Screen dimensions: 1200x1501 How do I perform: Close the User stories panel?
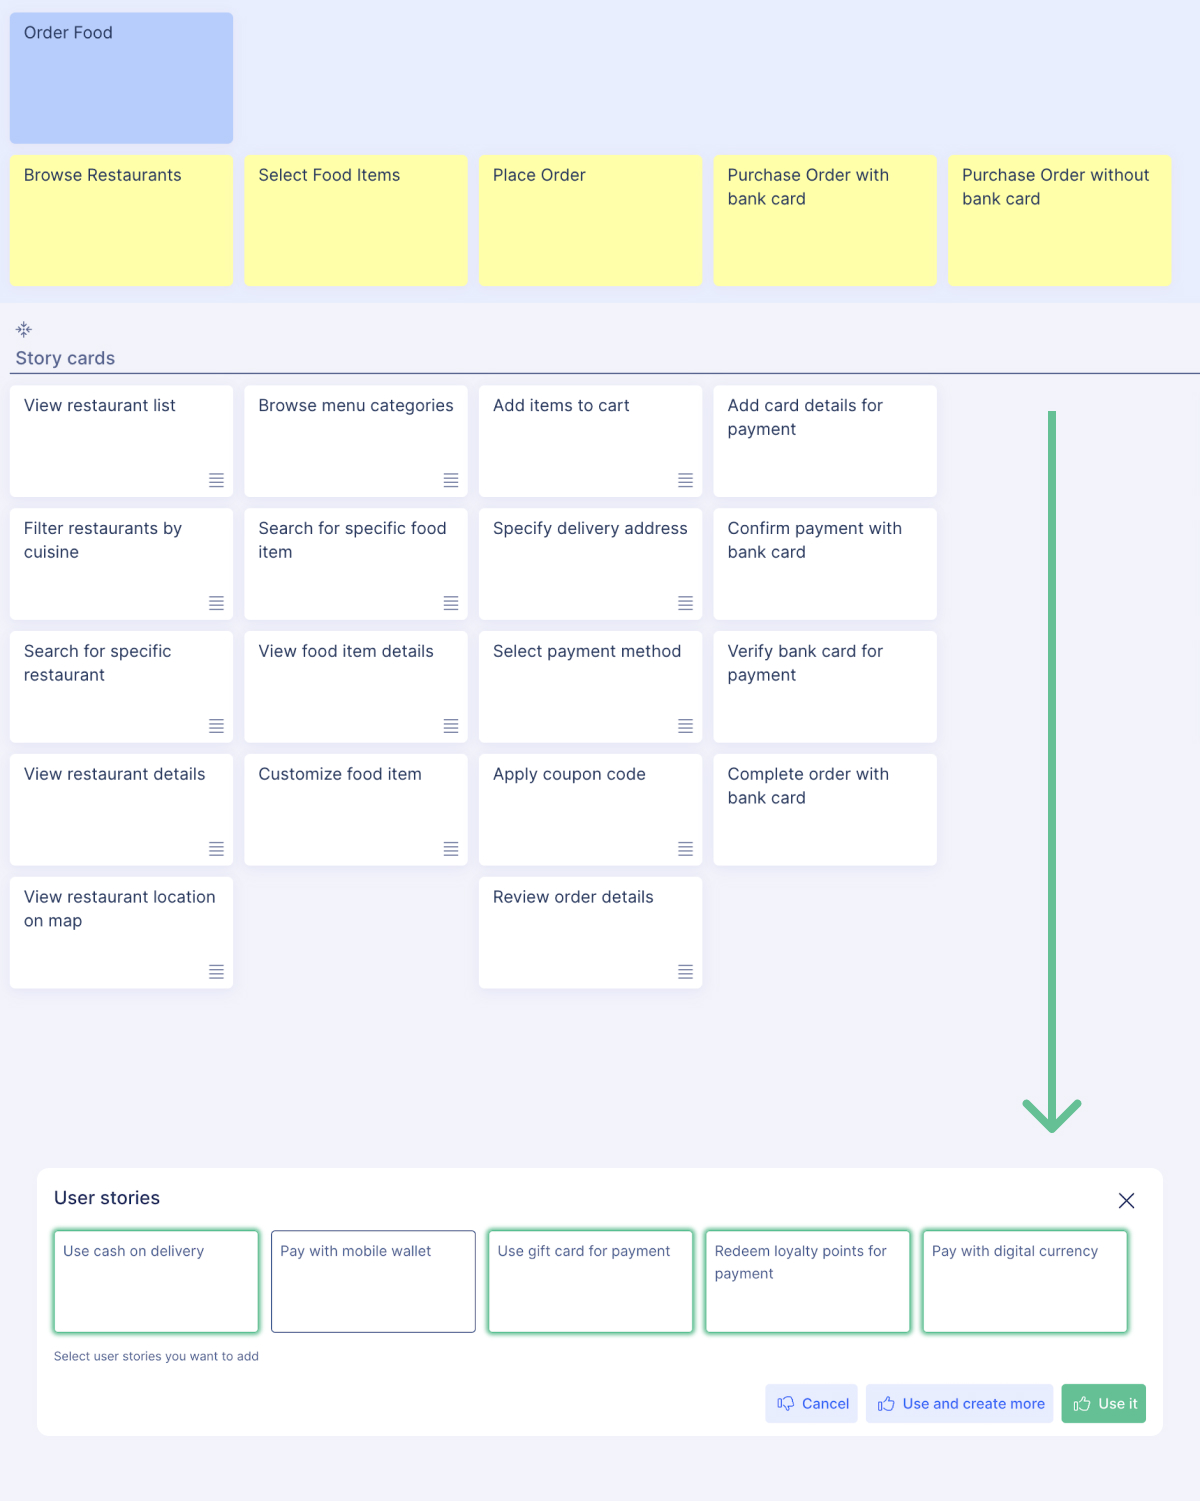1126,1201
